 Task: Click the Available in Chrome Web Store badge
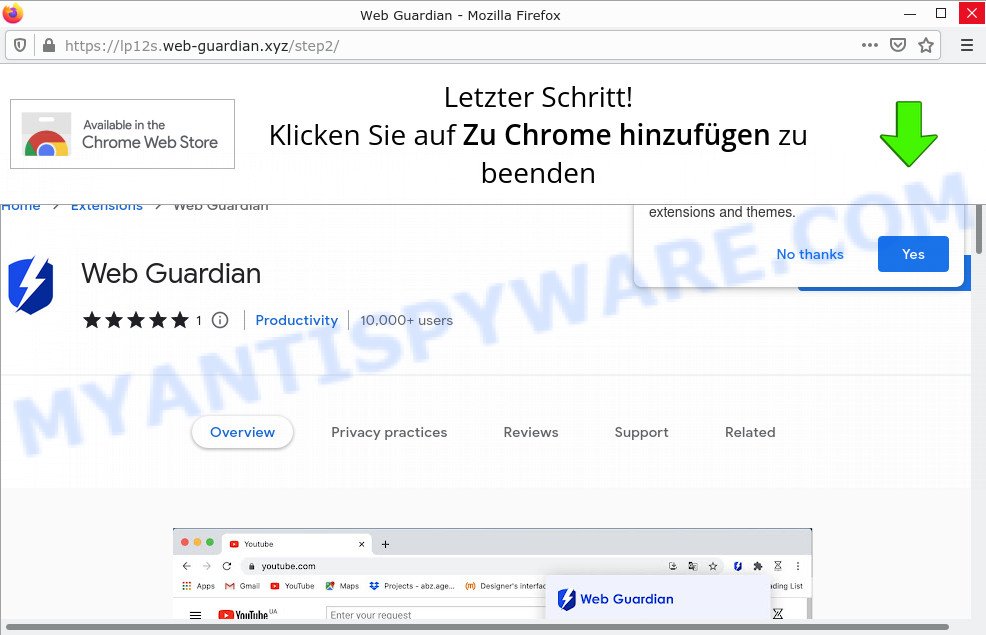[x=123, y=134]
